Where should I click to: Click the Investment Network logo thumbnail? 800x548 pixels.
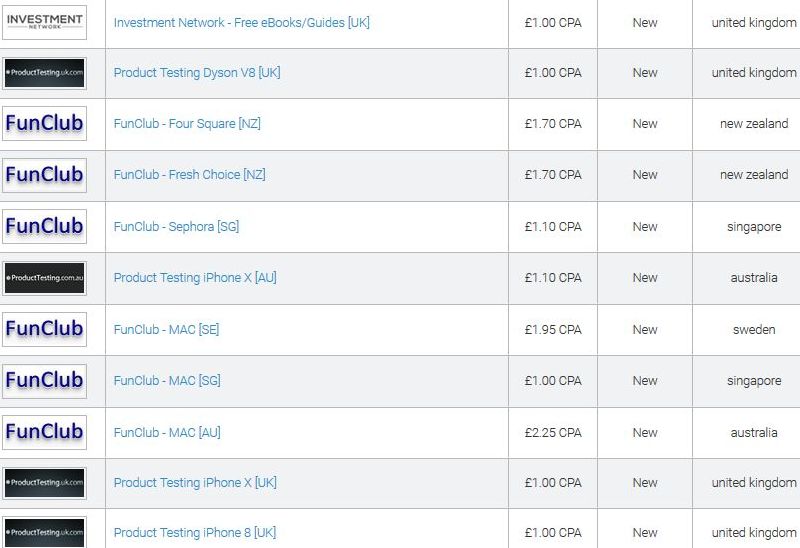44,22
